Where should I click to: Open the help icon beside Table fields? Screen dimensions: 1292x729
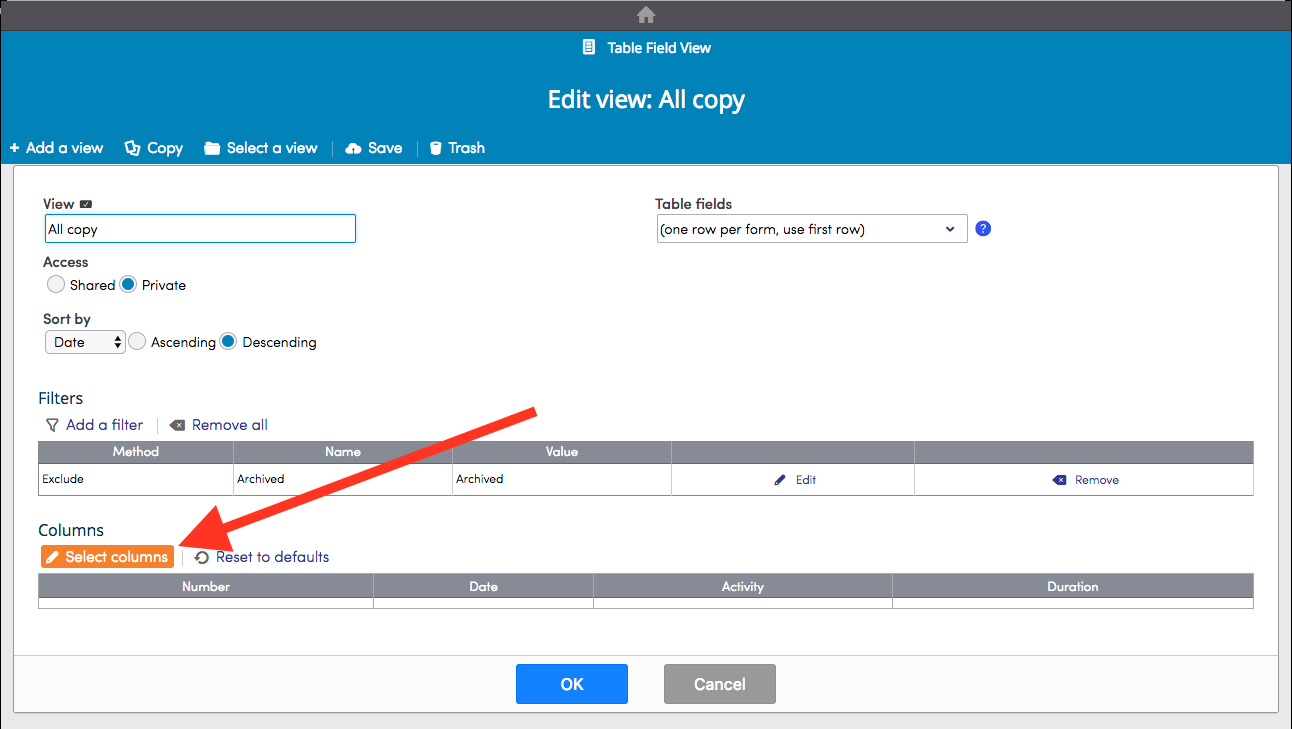click(982, 228)
